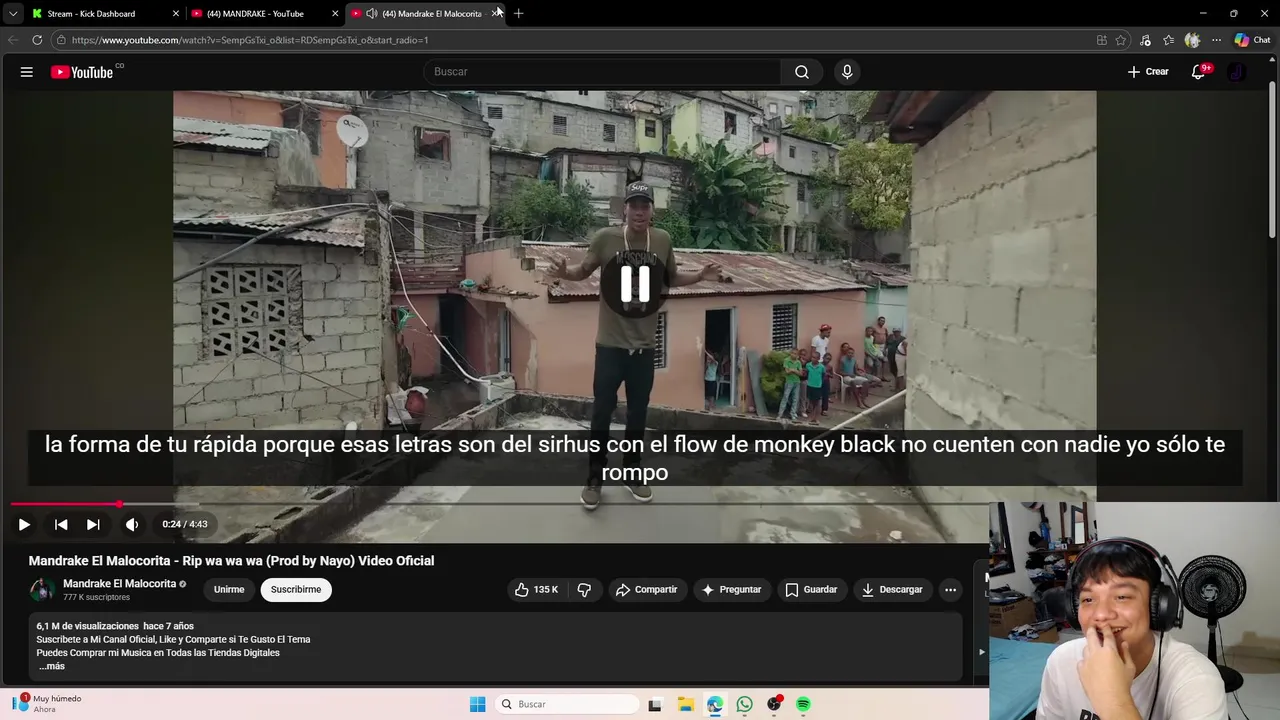Open the Copilot Chat button

pyautogui.click(x=1252, y=40)
